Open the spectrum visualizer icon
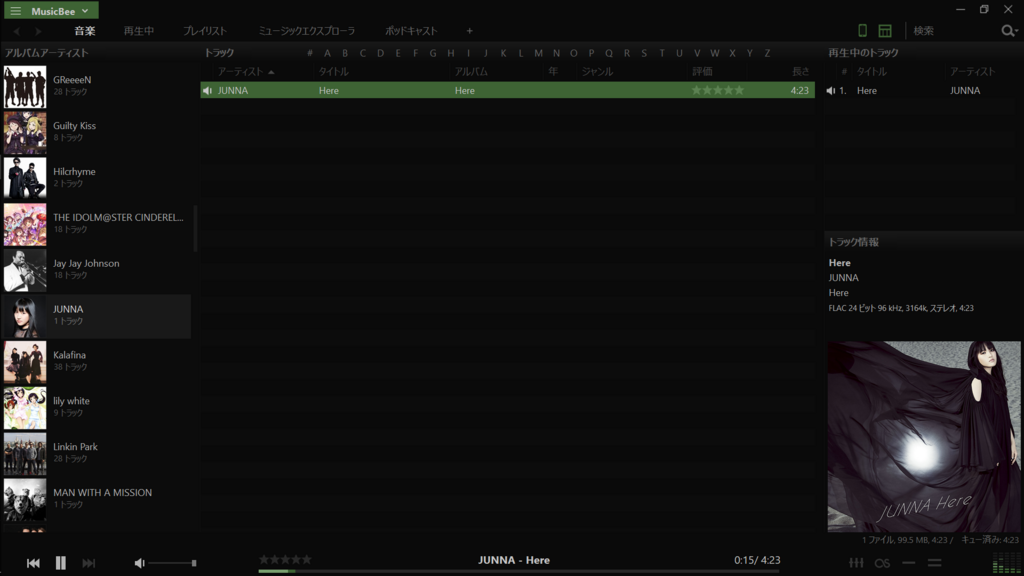The height and width of the screenshot is (576, 1024). (1006, 564)
